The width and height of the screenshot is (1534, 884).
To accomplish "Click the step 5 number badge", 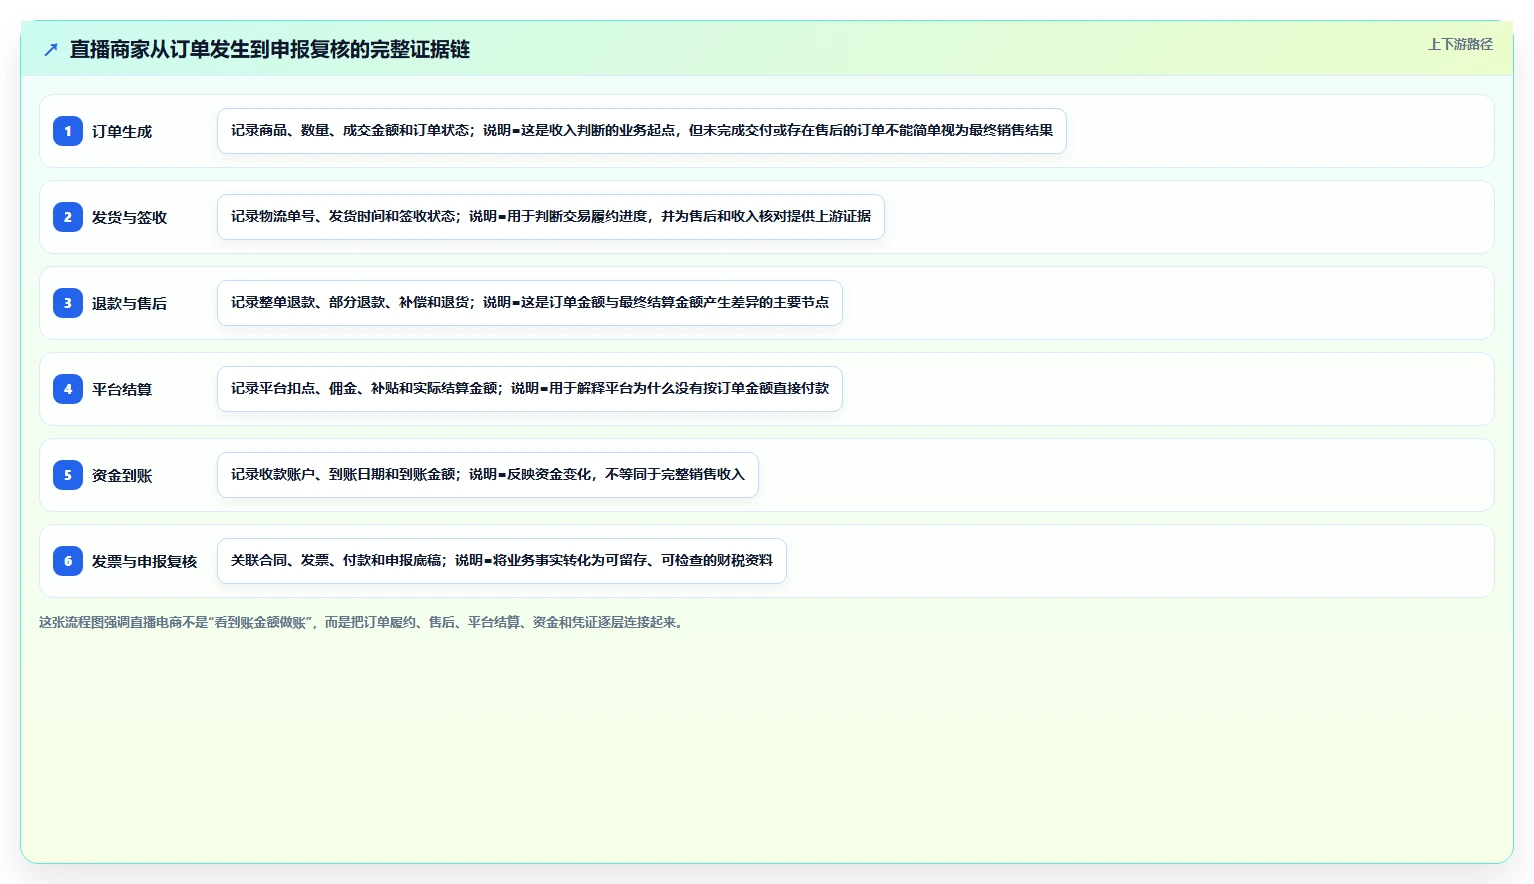I will pos(68,475).
